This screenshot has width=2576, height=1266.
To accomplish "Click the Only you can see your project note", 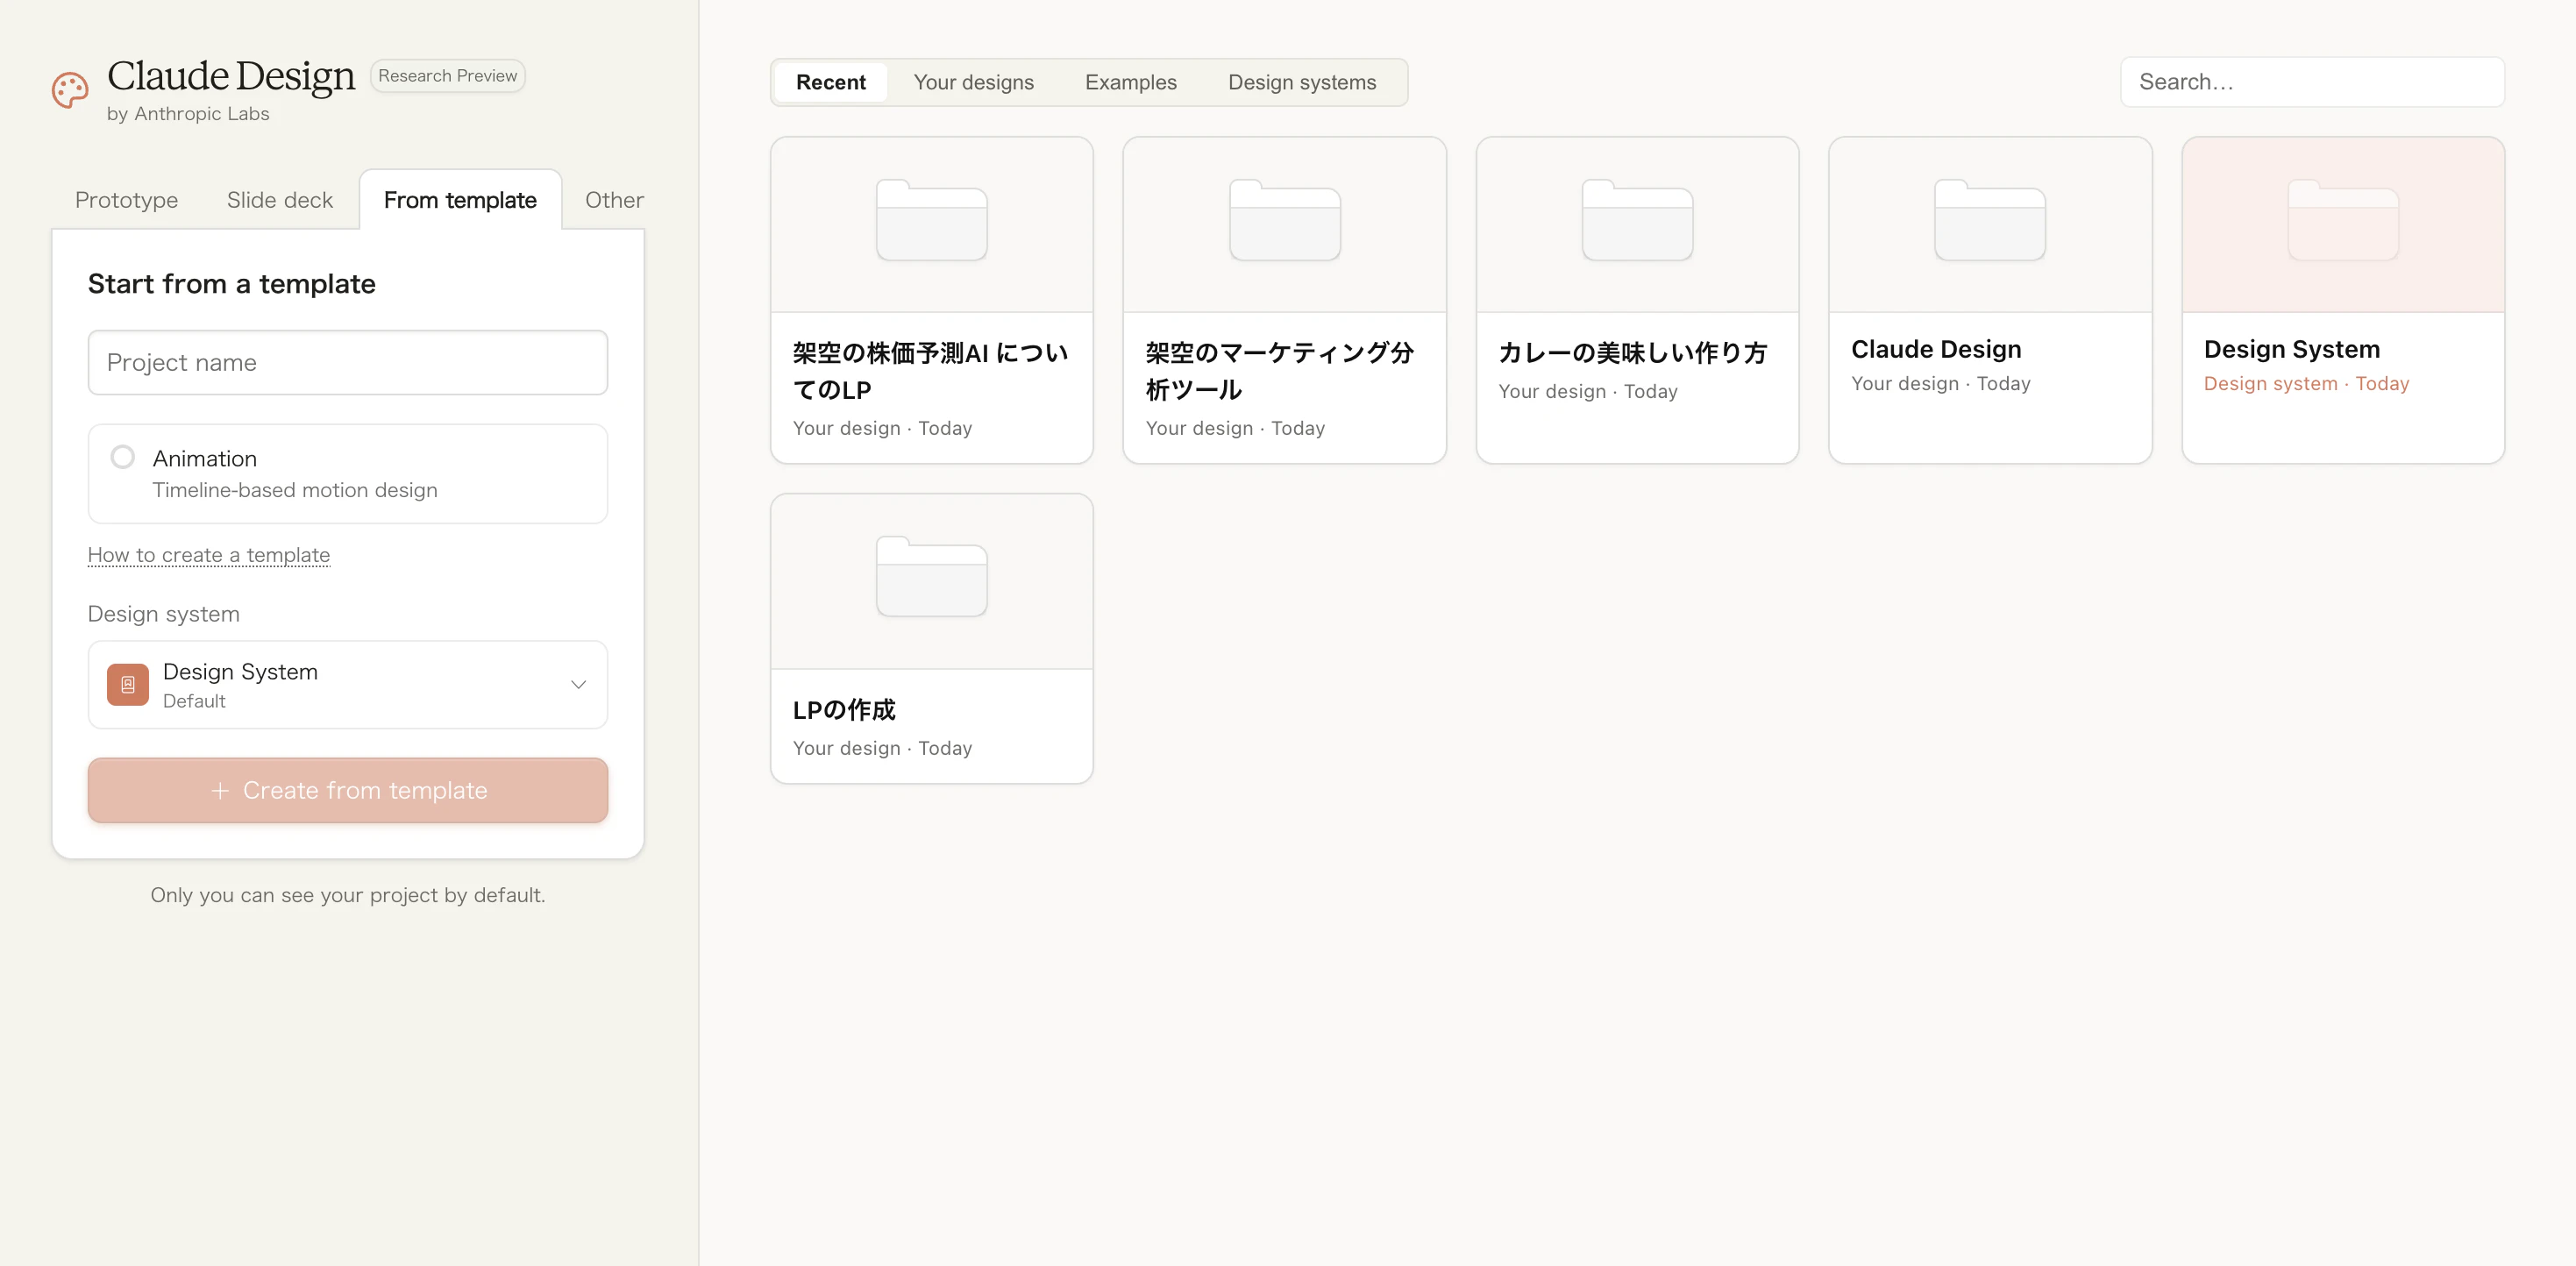I will coord(348,895).
